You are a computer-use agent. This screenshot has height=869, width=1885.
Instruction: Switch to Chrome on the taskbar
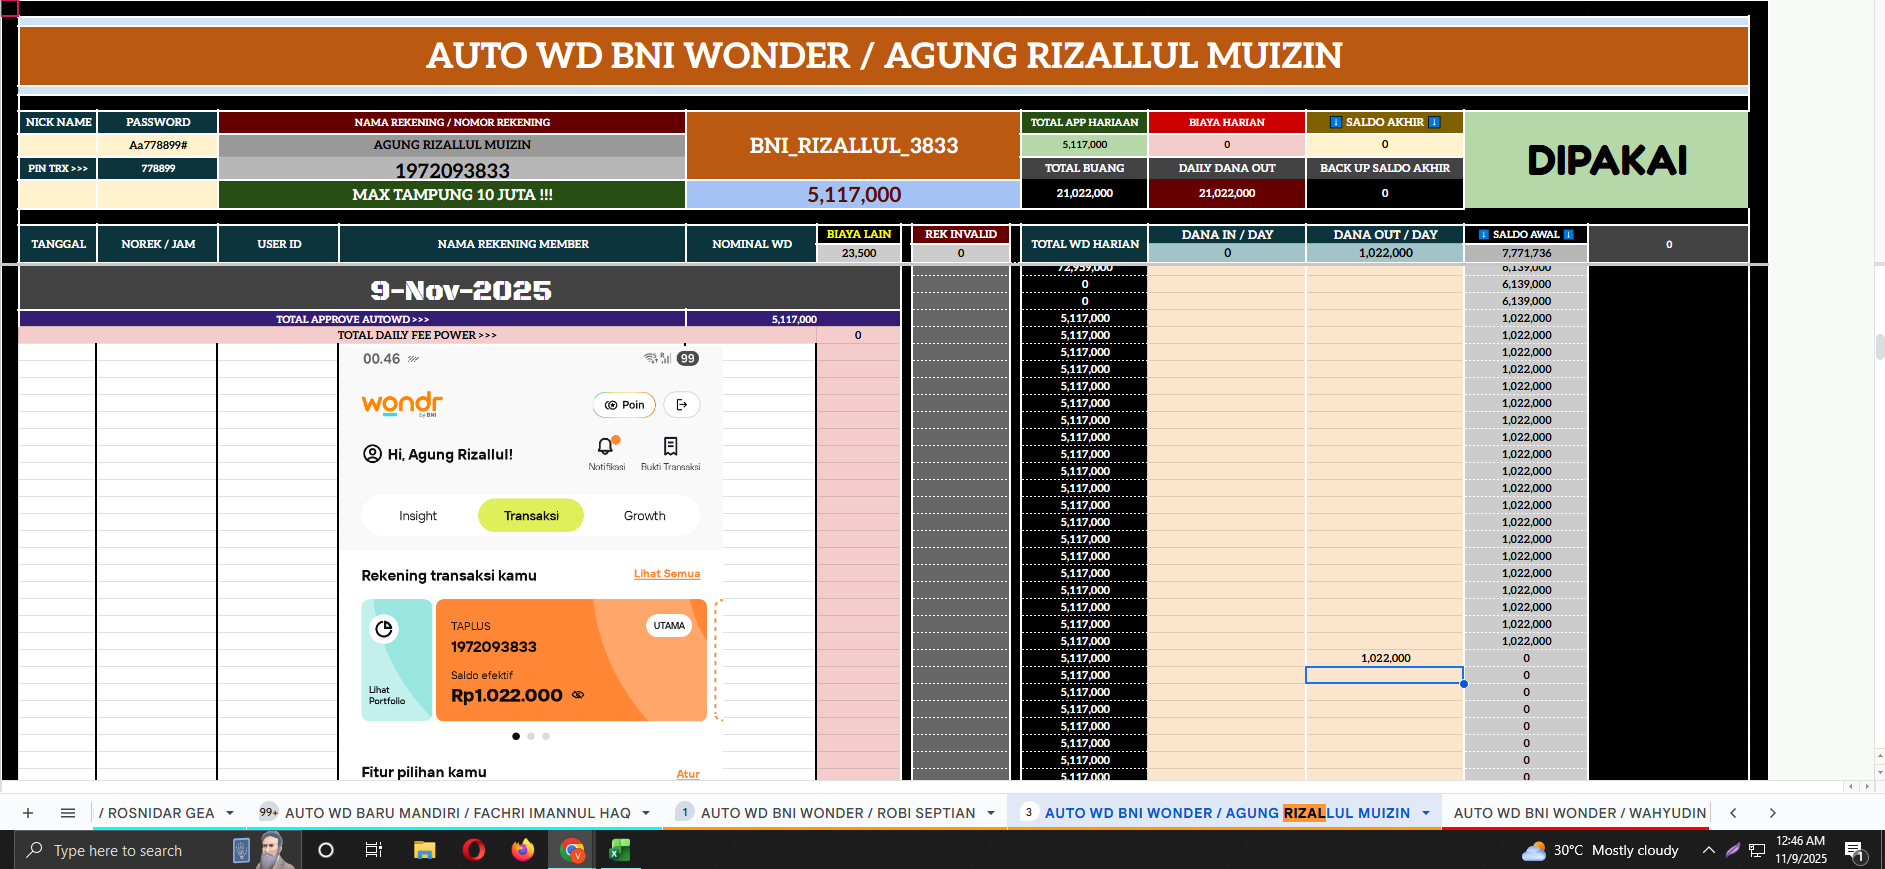[572, 850]
